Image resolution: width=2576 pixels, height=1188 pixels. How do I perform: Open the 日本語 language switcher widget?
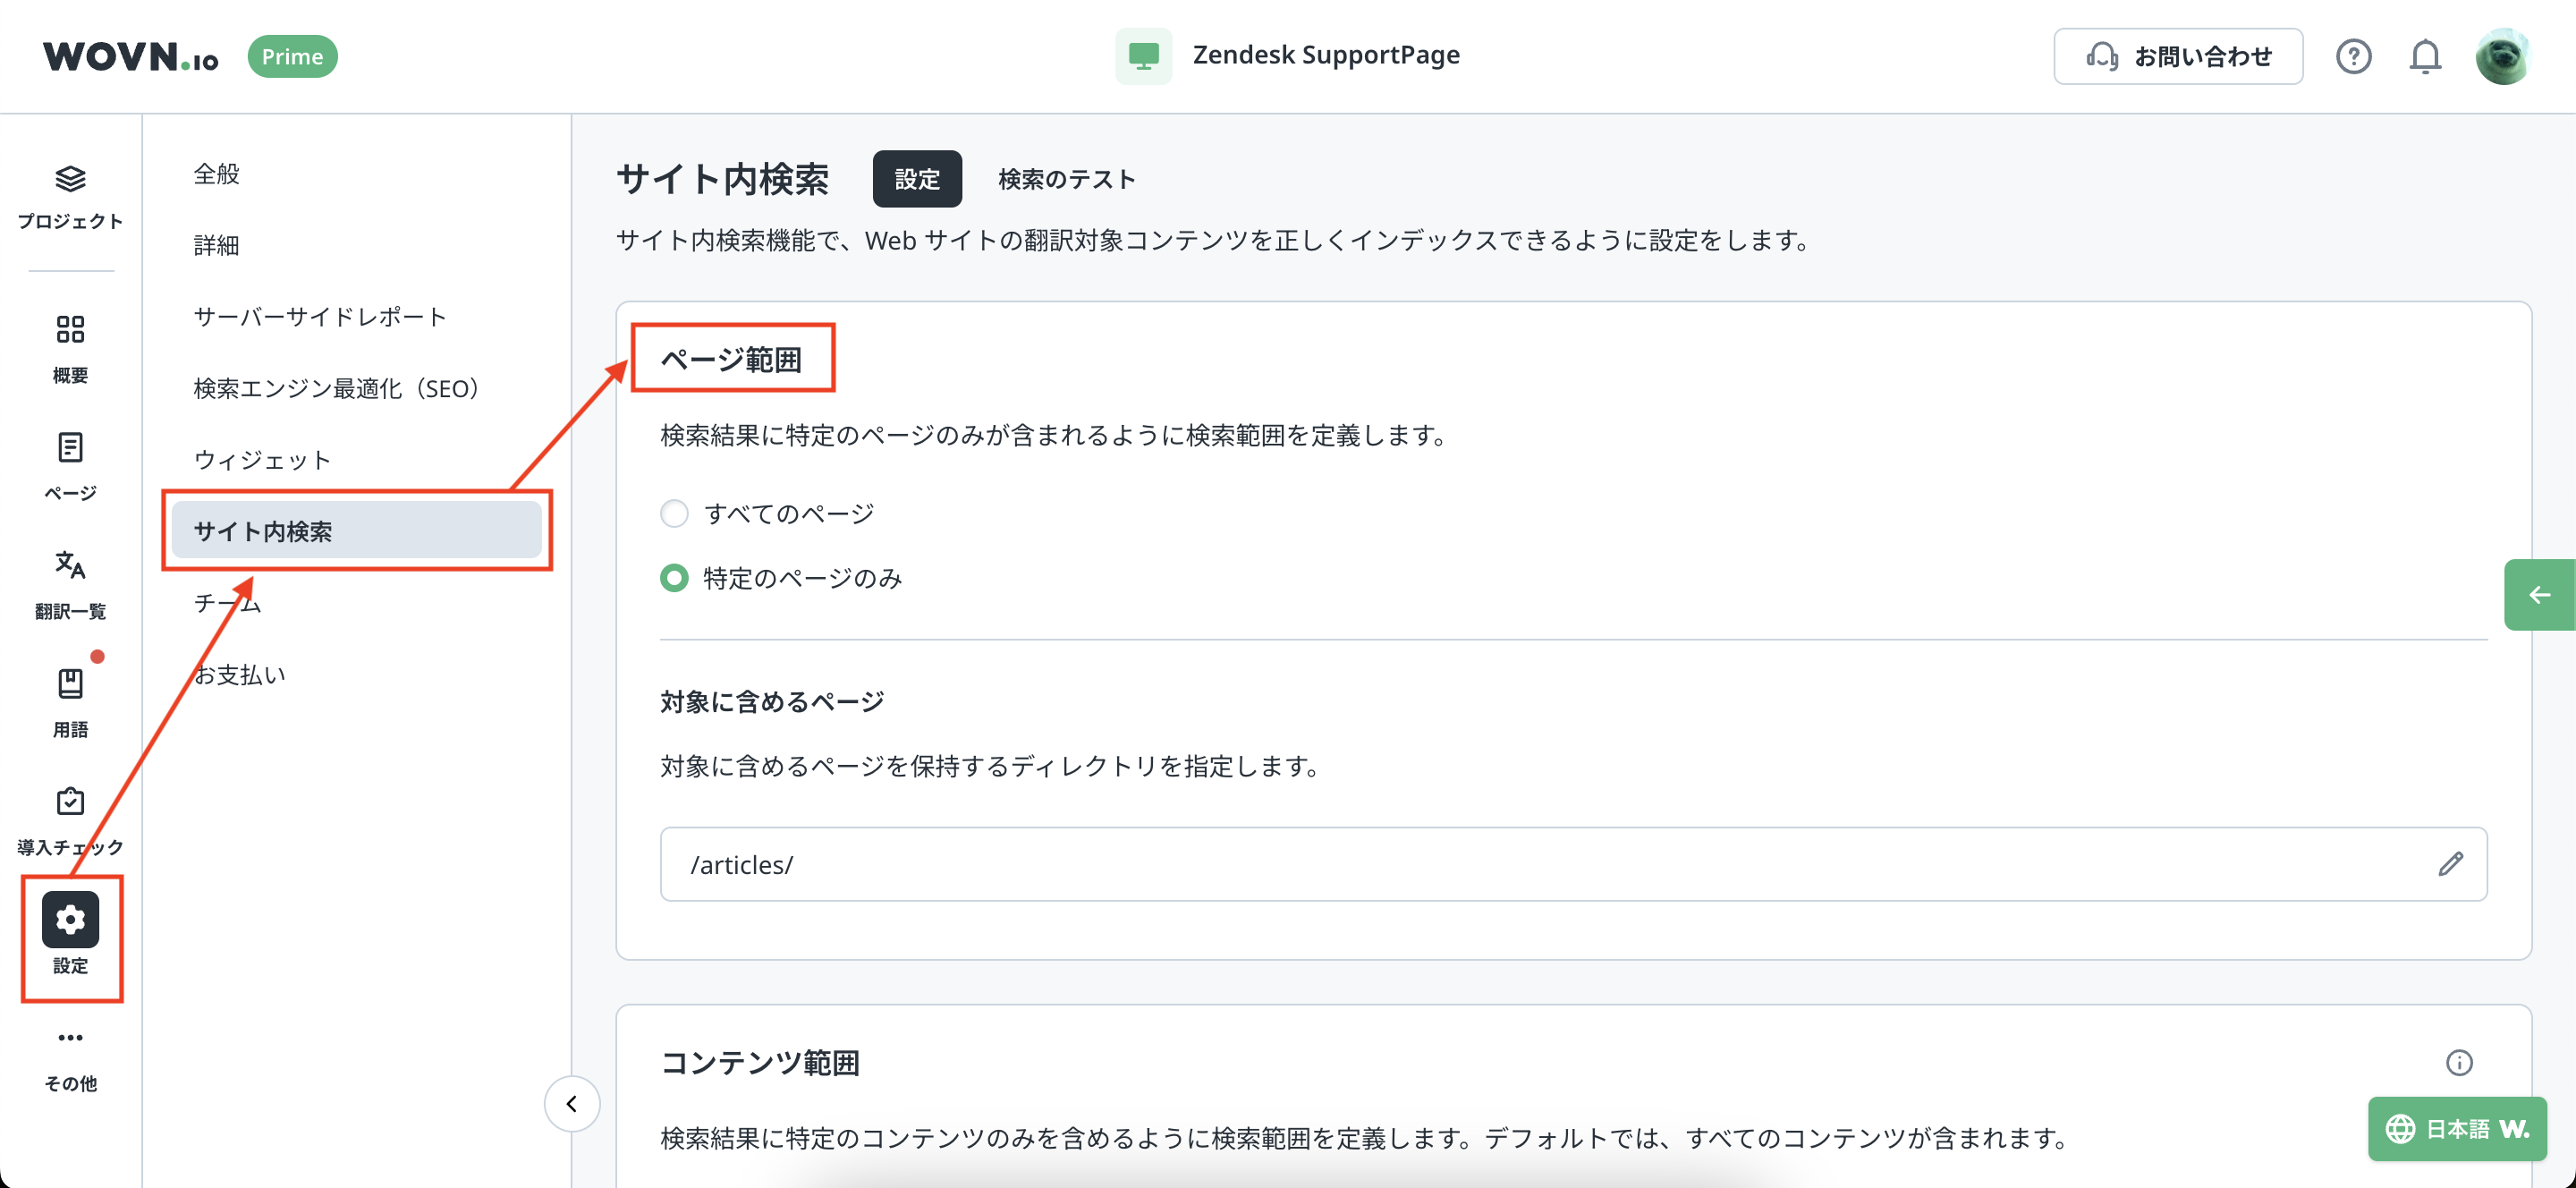(x=2456, y=1129)
